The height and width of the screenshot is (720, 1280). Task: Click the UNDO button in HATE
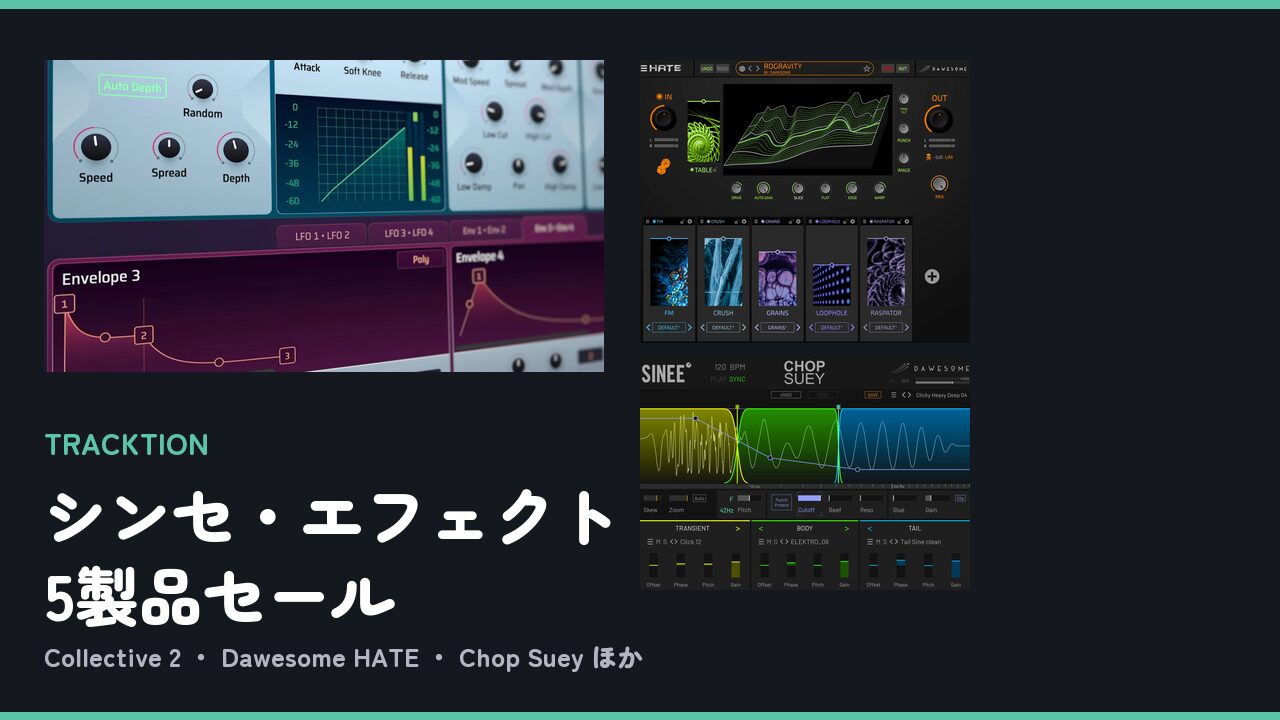click(x=707, y=68)
